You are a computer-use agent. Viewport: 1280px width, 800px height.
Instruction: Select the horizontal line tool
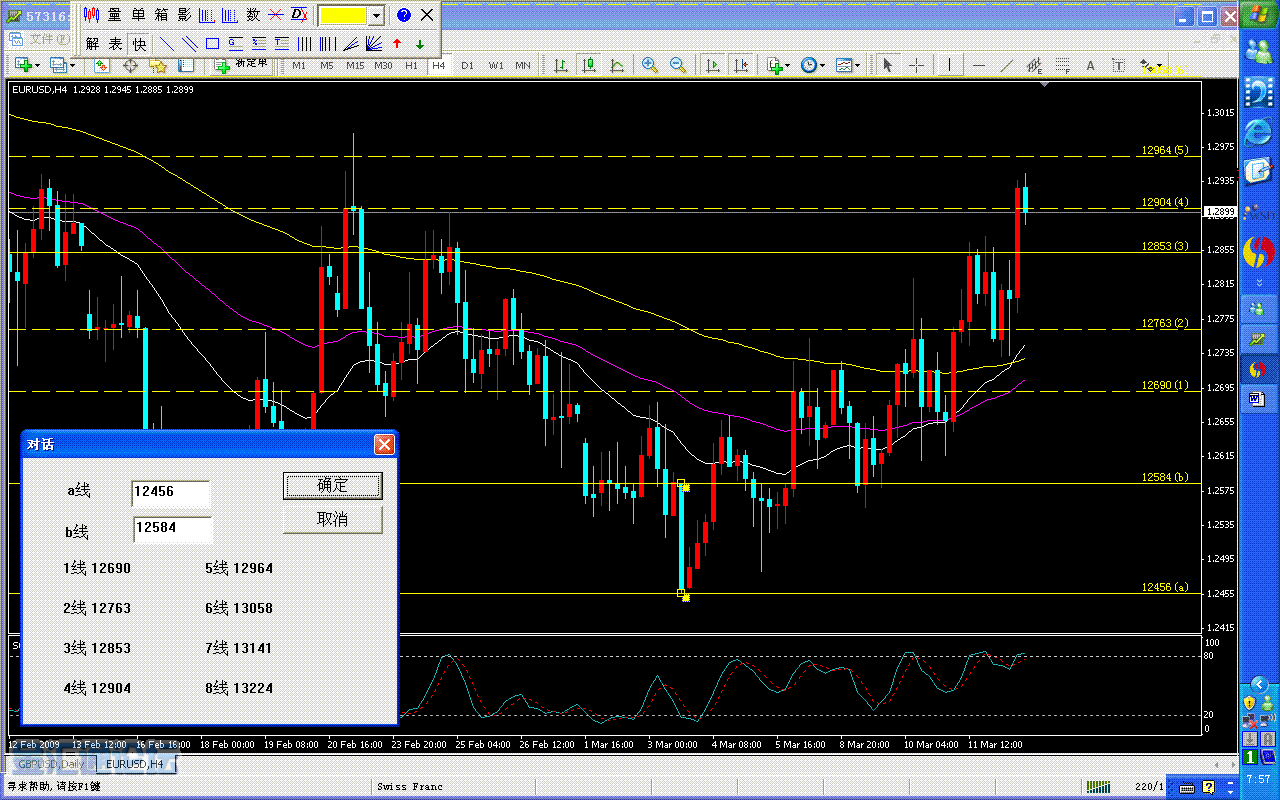[979, 65]
